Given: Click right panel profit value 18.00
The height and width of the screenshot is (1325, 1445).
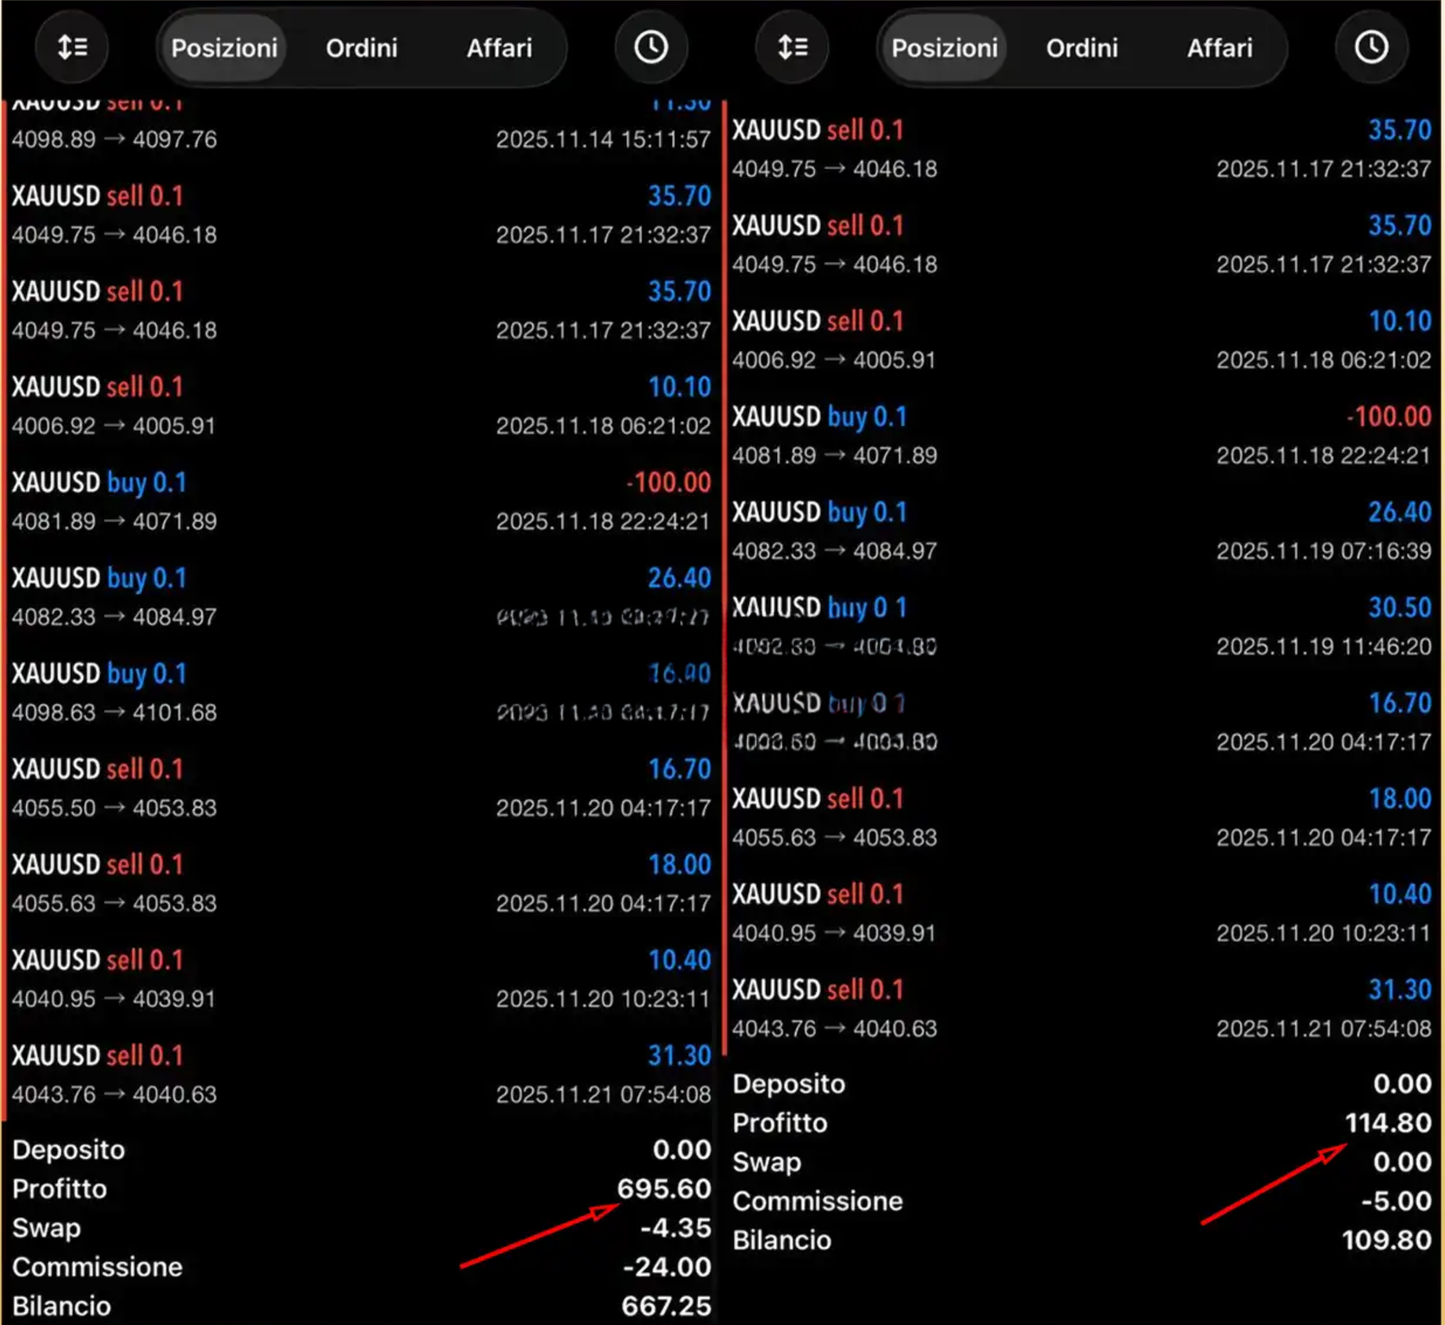Looking at the screenshot, I should pyautogui.click(x=1399, y=798).
